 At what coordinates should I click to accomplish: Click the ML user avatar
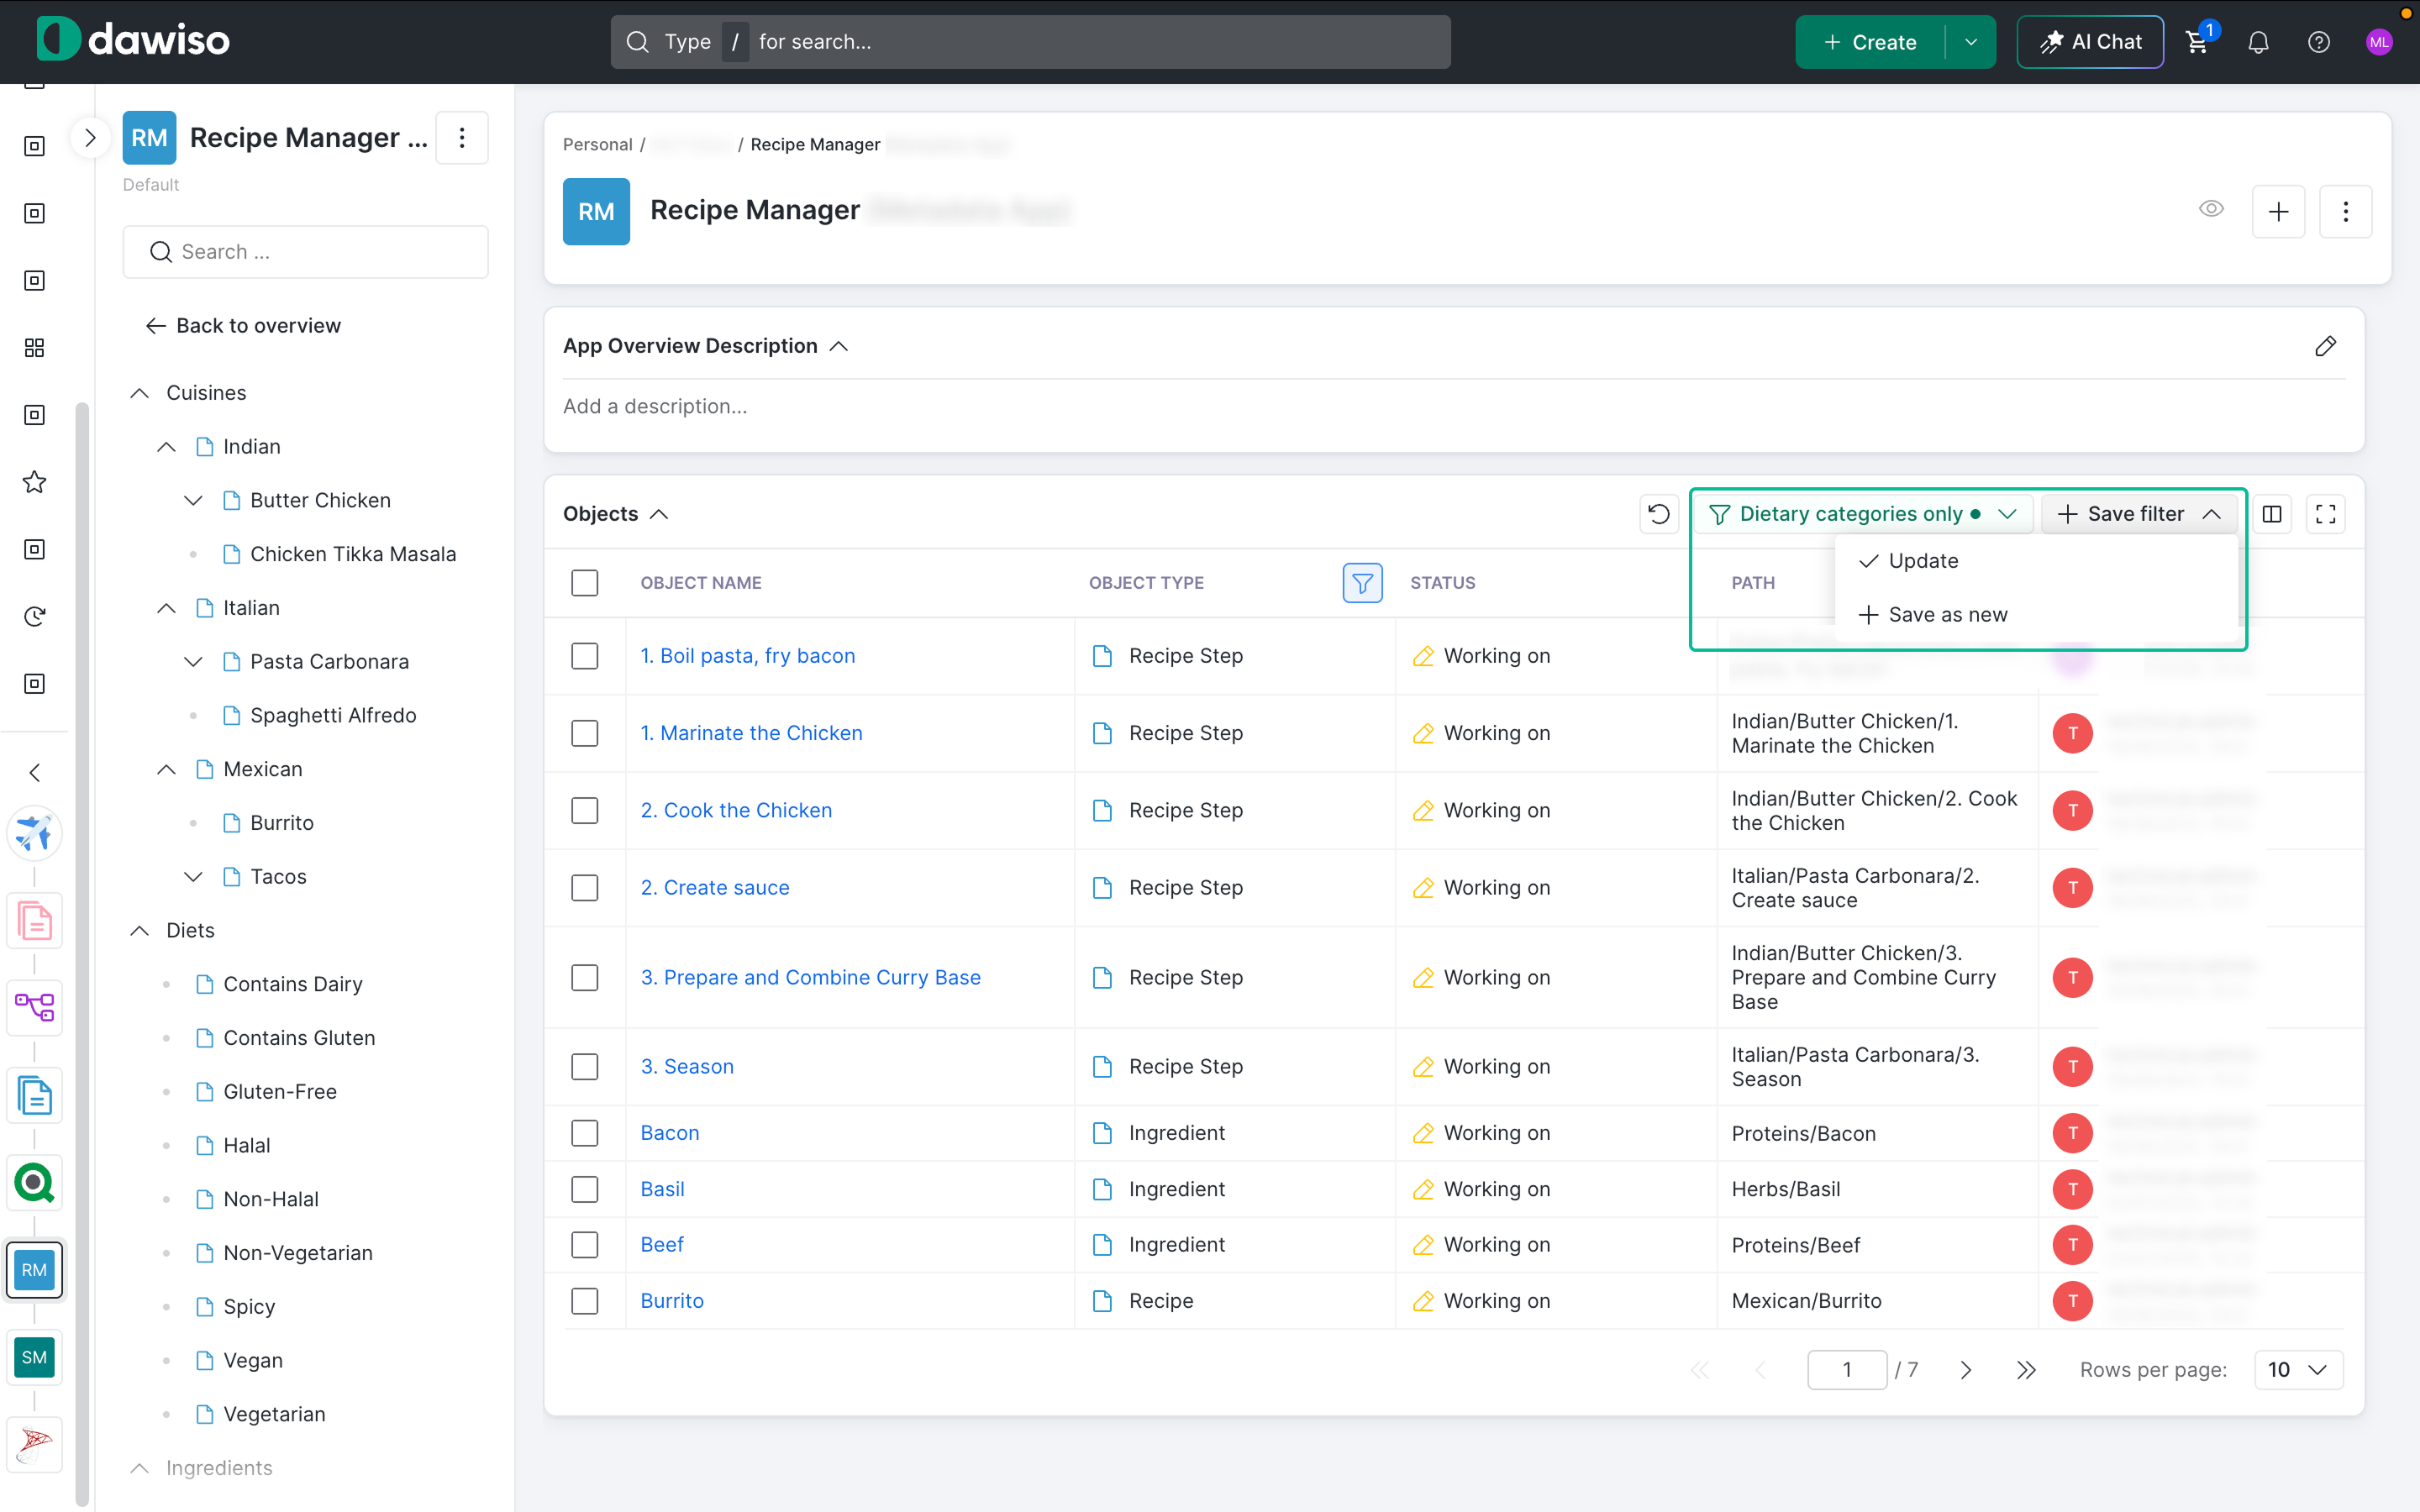(x=2379, y=42)
